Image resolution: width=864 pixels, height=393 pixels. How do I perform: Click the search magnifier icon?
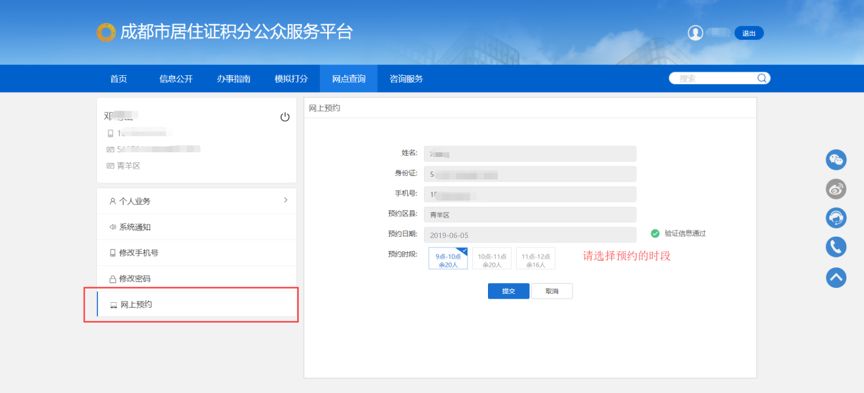point(762,78)
